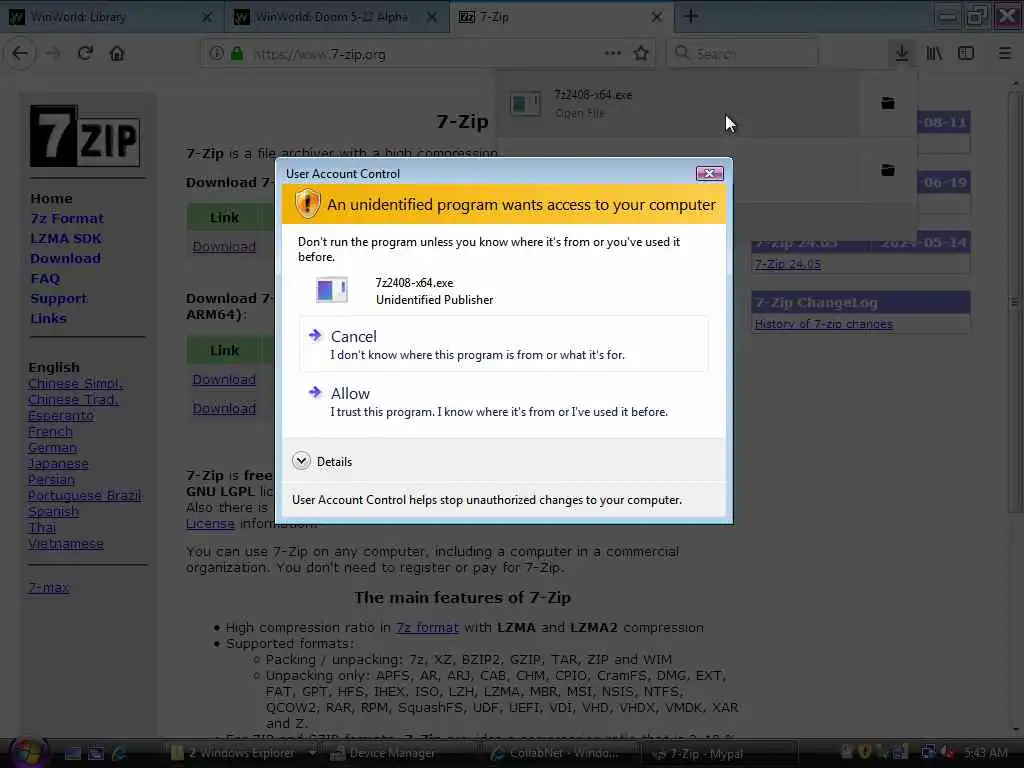Go to the browser Home page

[x=117, y=54]
